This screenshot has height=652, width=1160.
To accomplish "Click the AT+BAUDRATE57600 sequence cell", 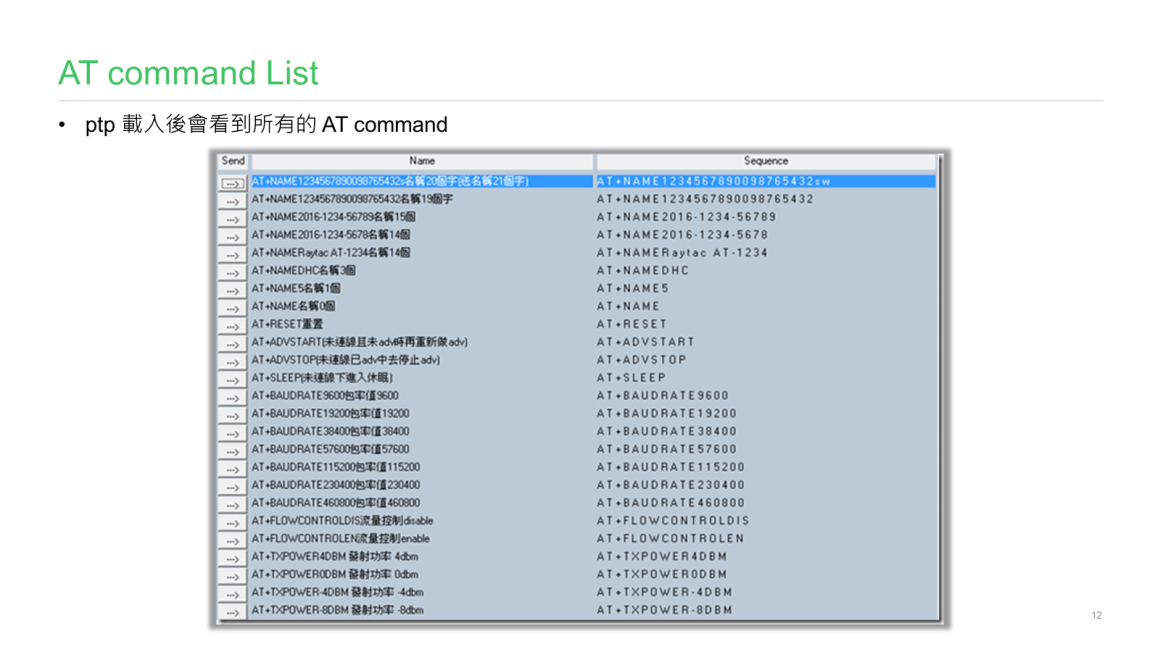I will (666, 450).
